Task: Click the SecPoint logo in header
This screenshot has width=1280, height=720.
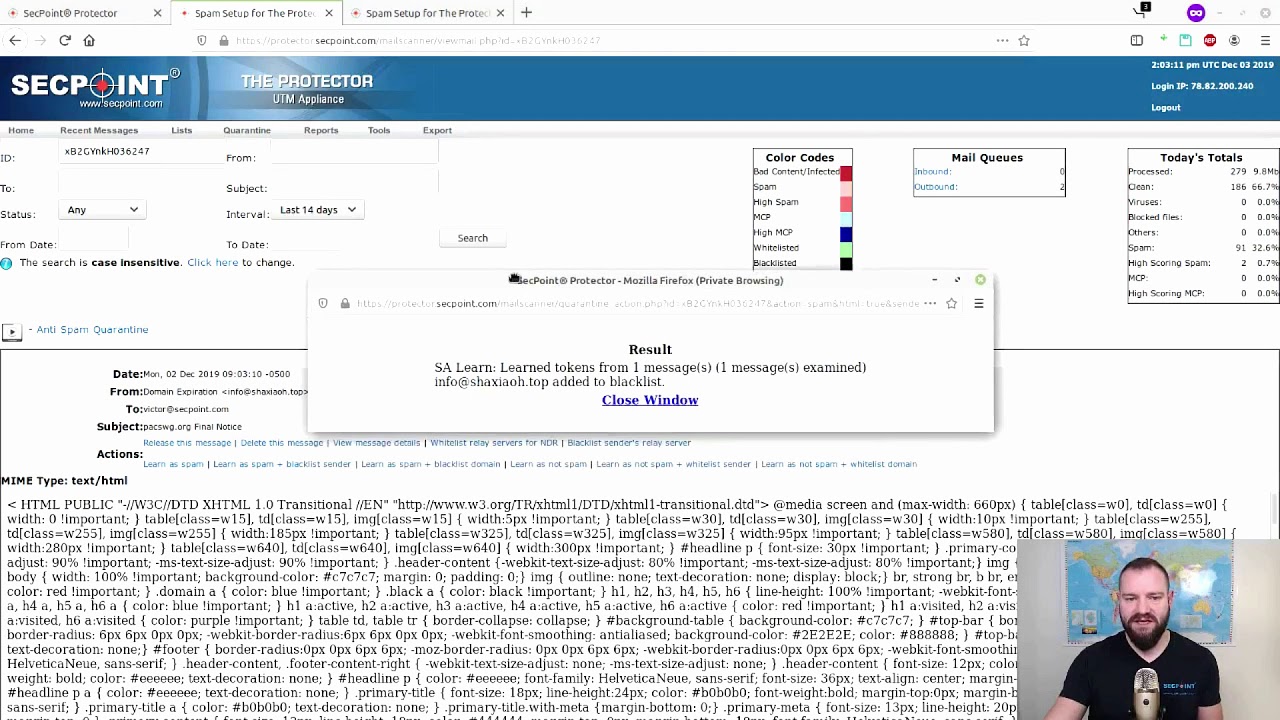Action: [x=95, y=88]
